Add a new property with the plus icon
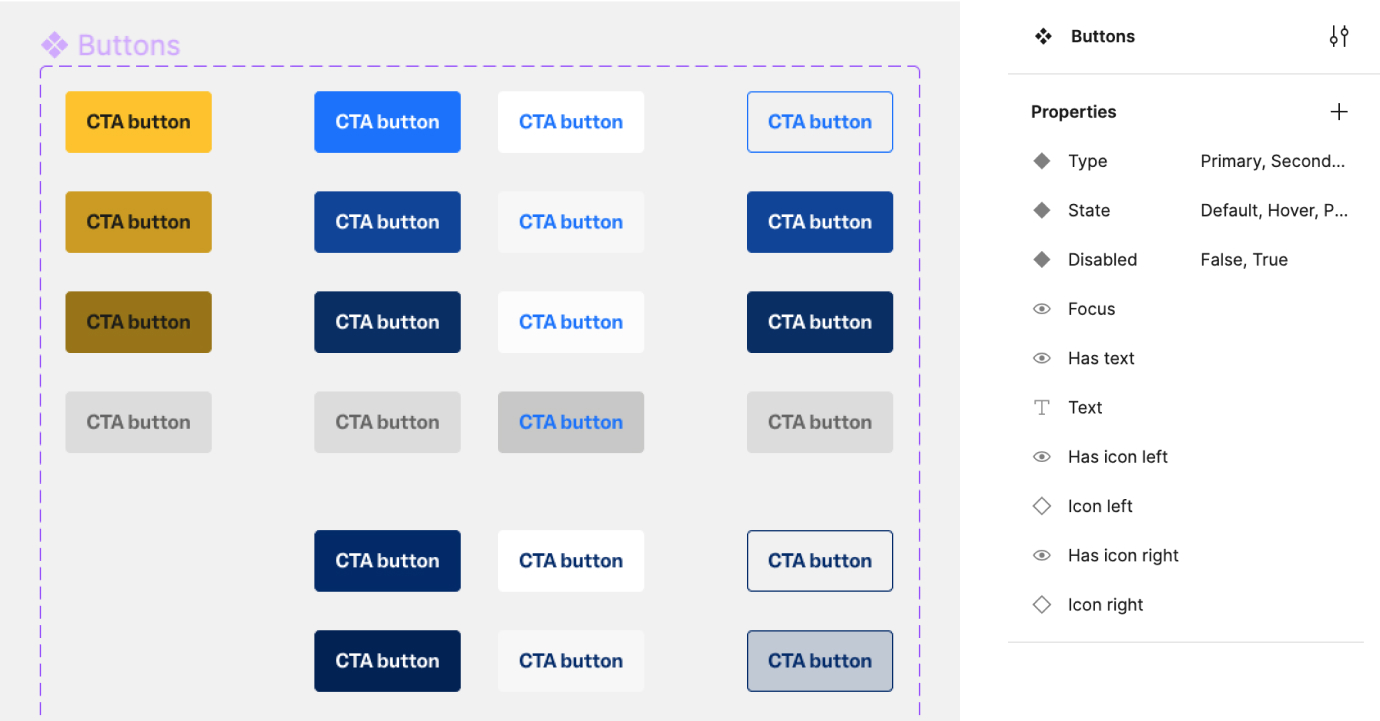The height and width of the screenshot is (721, 1380). coord(1339,112)
